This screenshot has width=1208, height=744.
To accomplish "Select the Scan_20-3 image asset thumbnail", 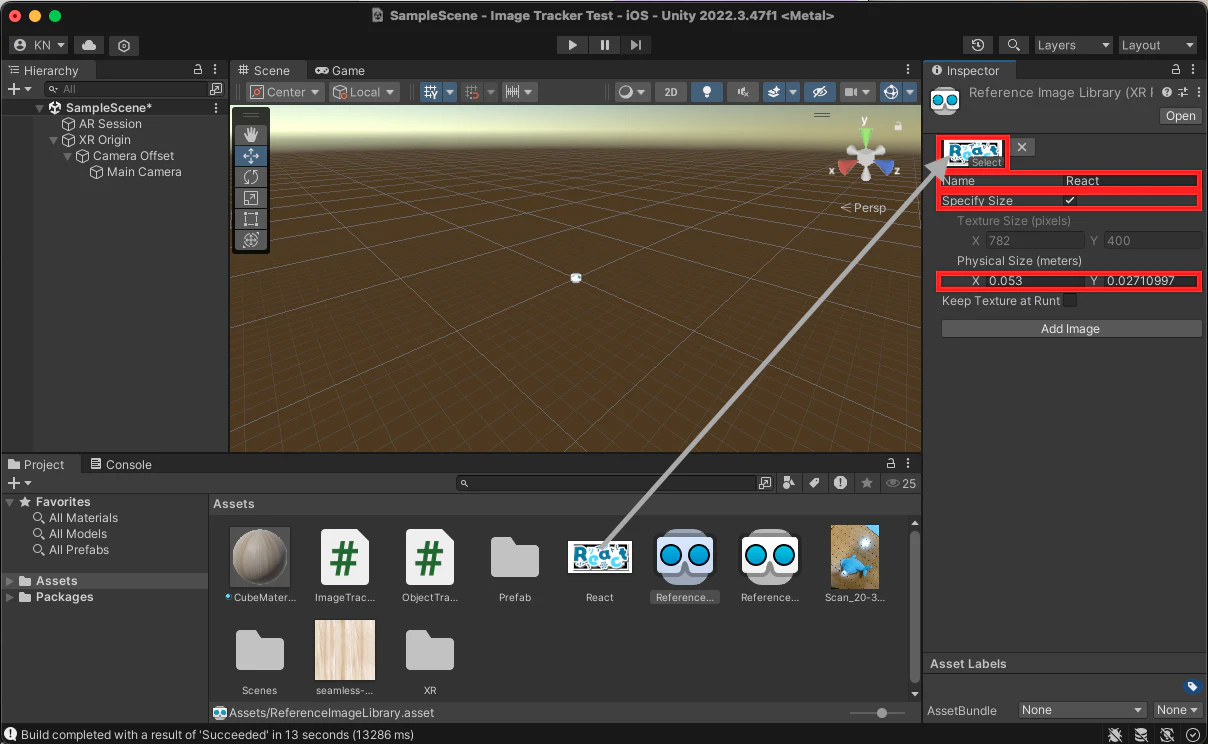I will point(855,557).
